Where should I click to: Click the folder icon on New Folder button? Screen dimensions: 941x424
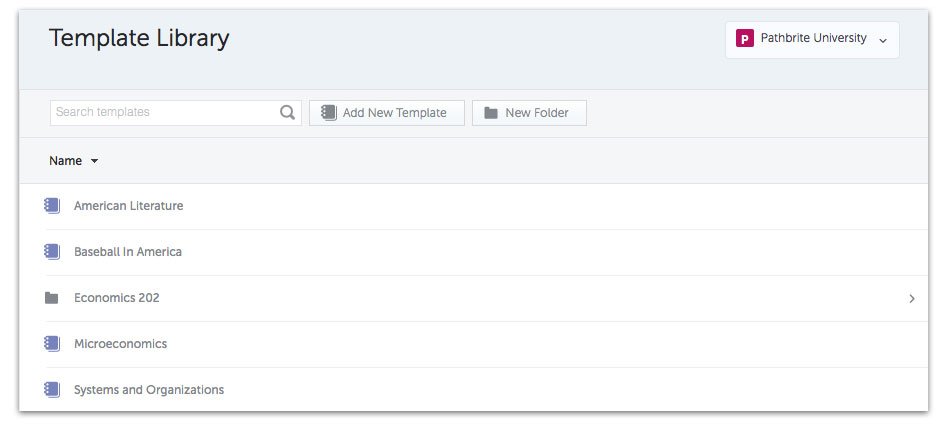coord(491,113)
